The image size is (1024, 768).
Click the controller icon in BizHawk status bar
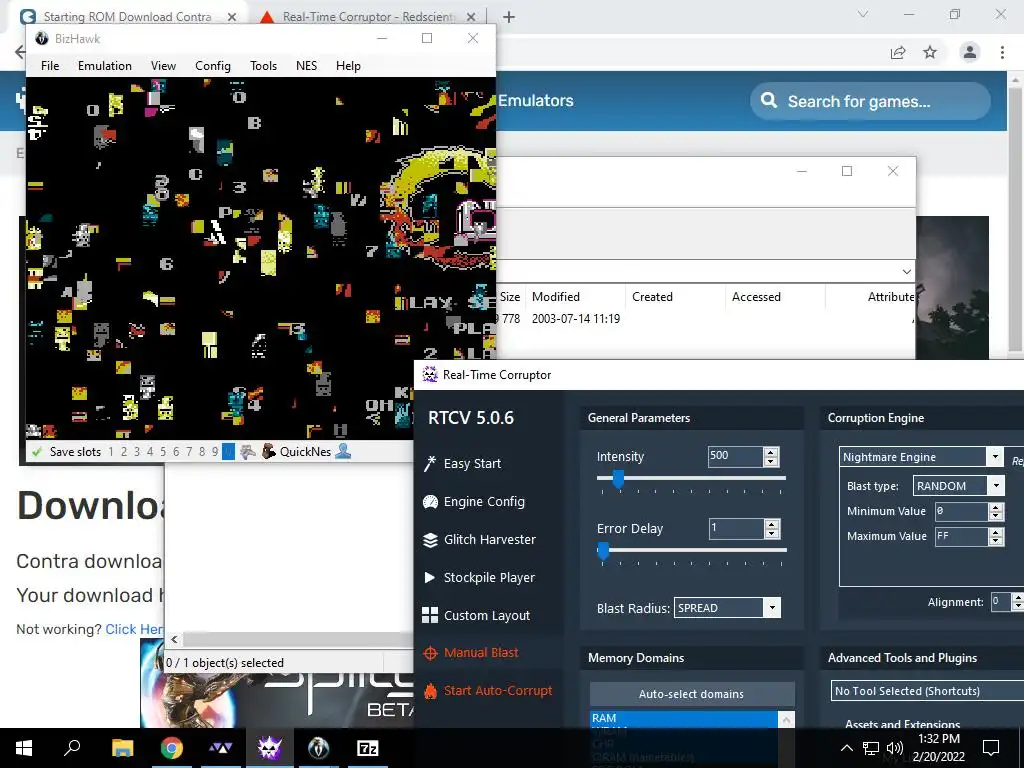tap(248, 451)
